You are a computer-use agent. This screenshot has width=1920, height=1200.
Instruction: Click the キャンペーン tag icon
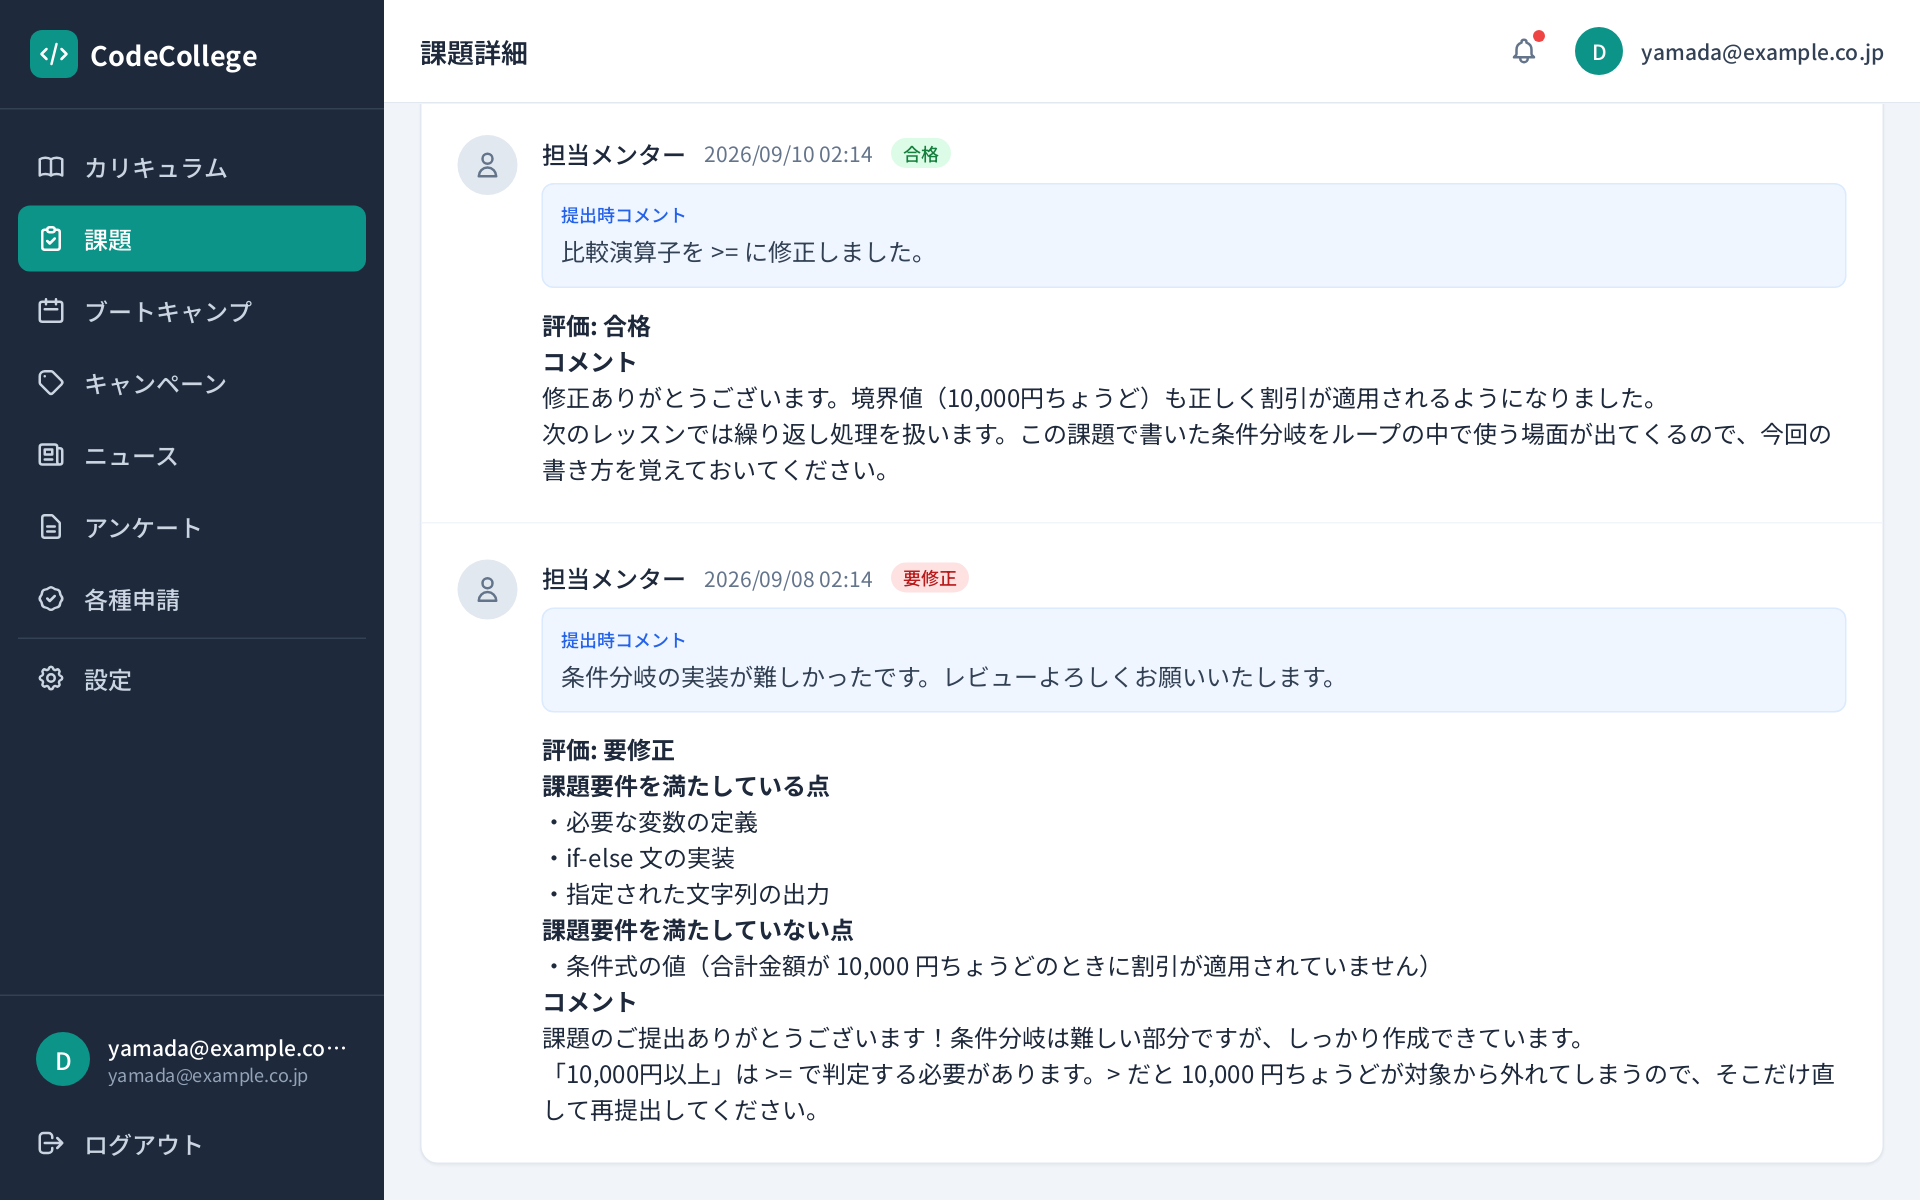[x=51, y=383]
